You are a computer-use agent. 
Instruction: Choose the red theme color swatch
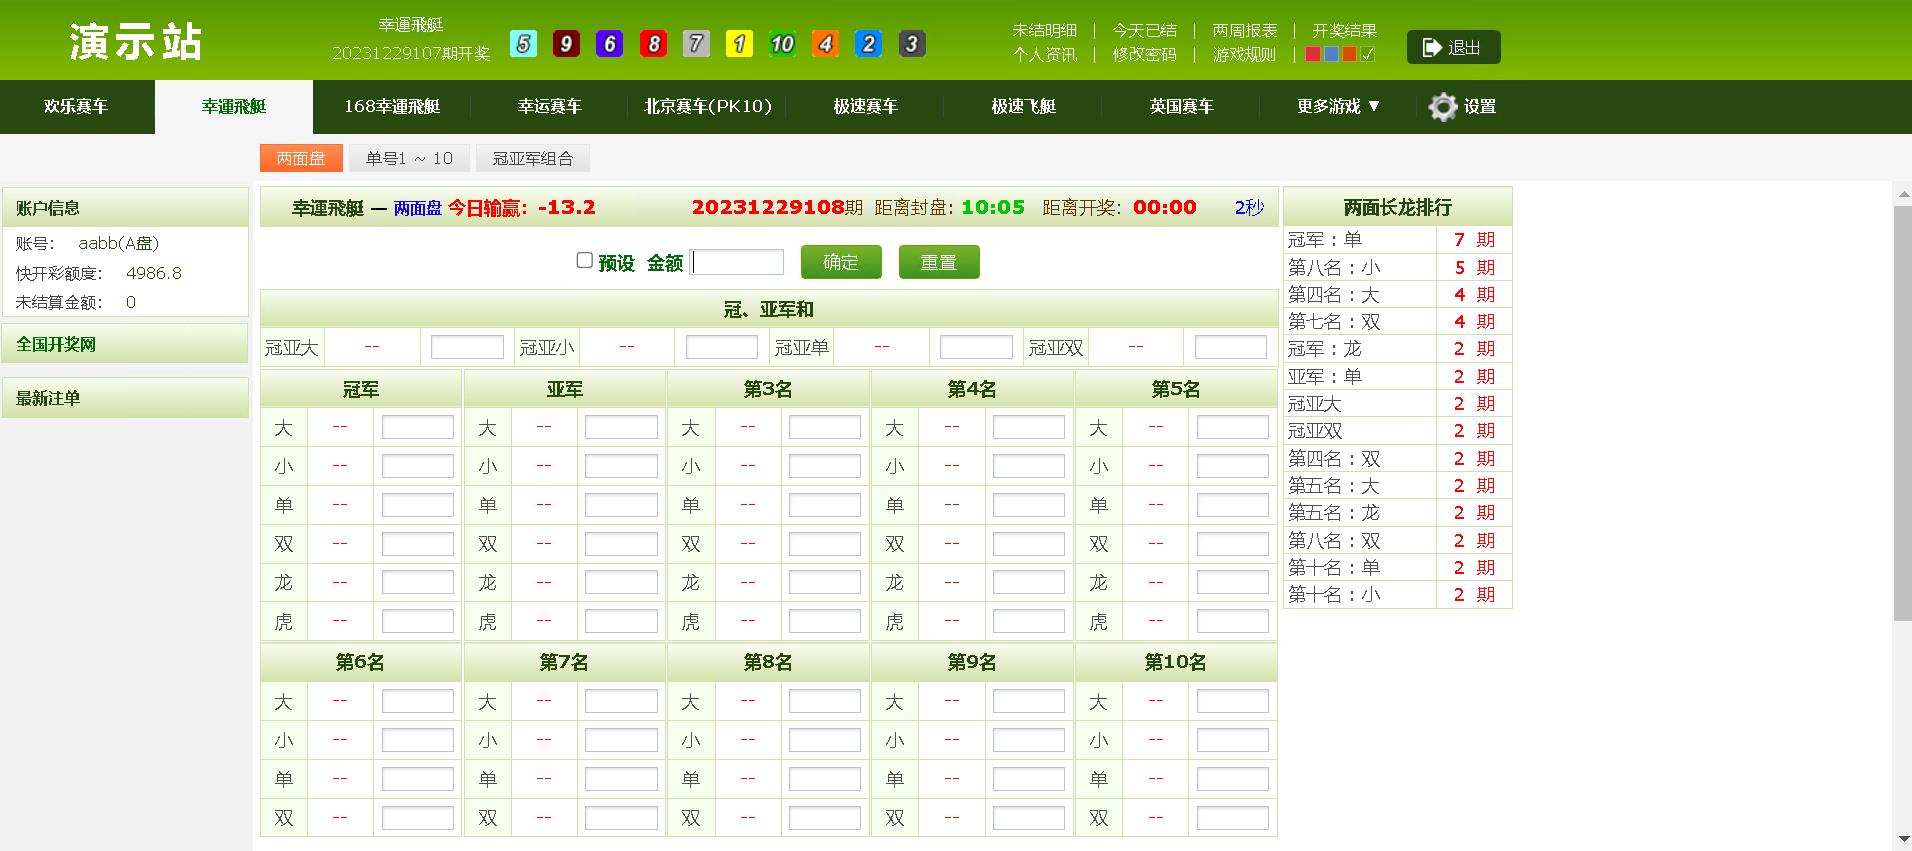tap(1313, 54)
